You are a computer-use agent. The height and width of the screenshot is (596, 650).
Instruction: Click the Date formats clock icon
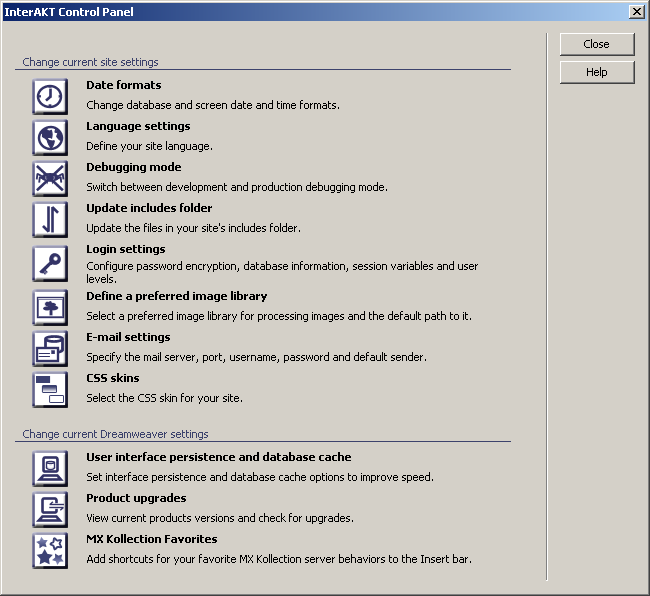[x=49, y=96]
